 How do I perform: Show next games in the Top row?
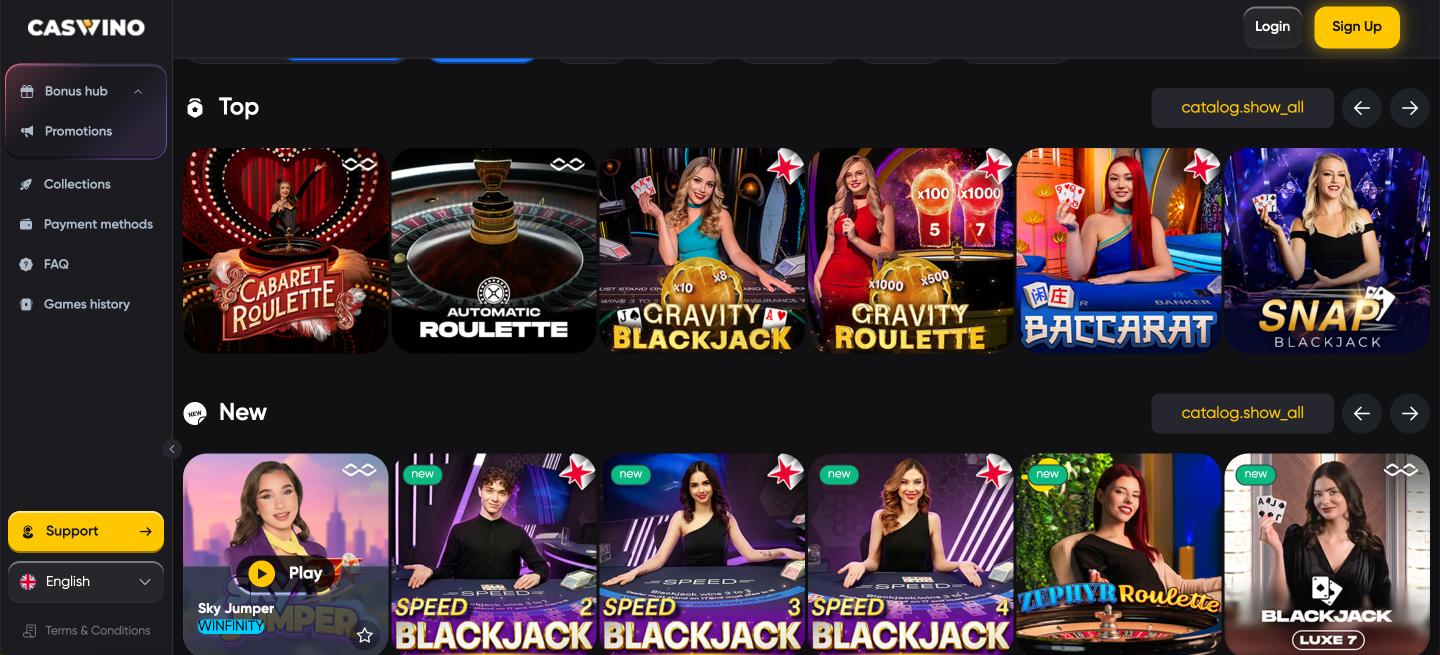[1410, 108]
